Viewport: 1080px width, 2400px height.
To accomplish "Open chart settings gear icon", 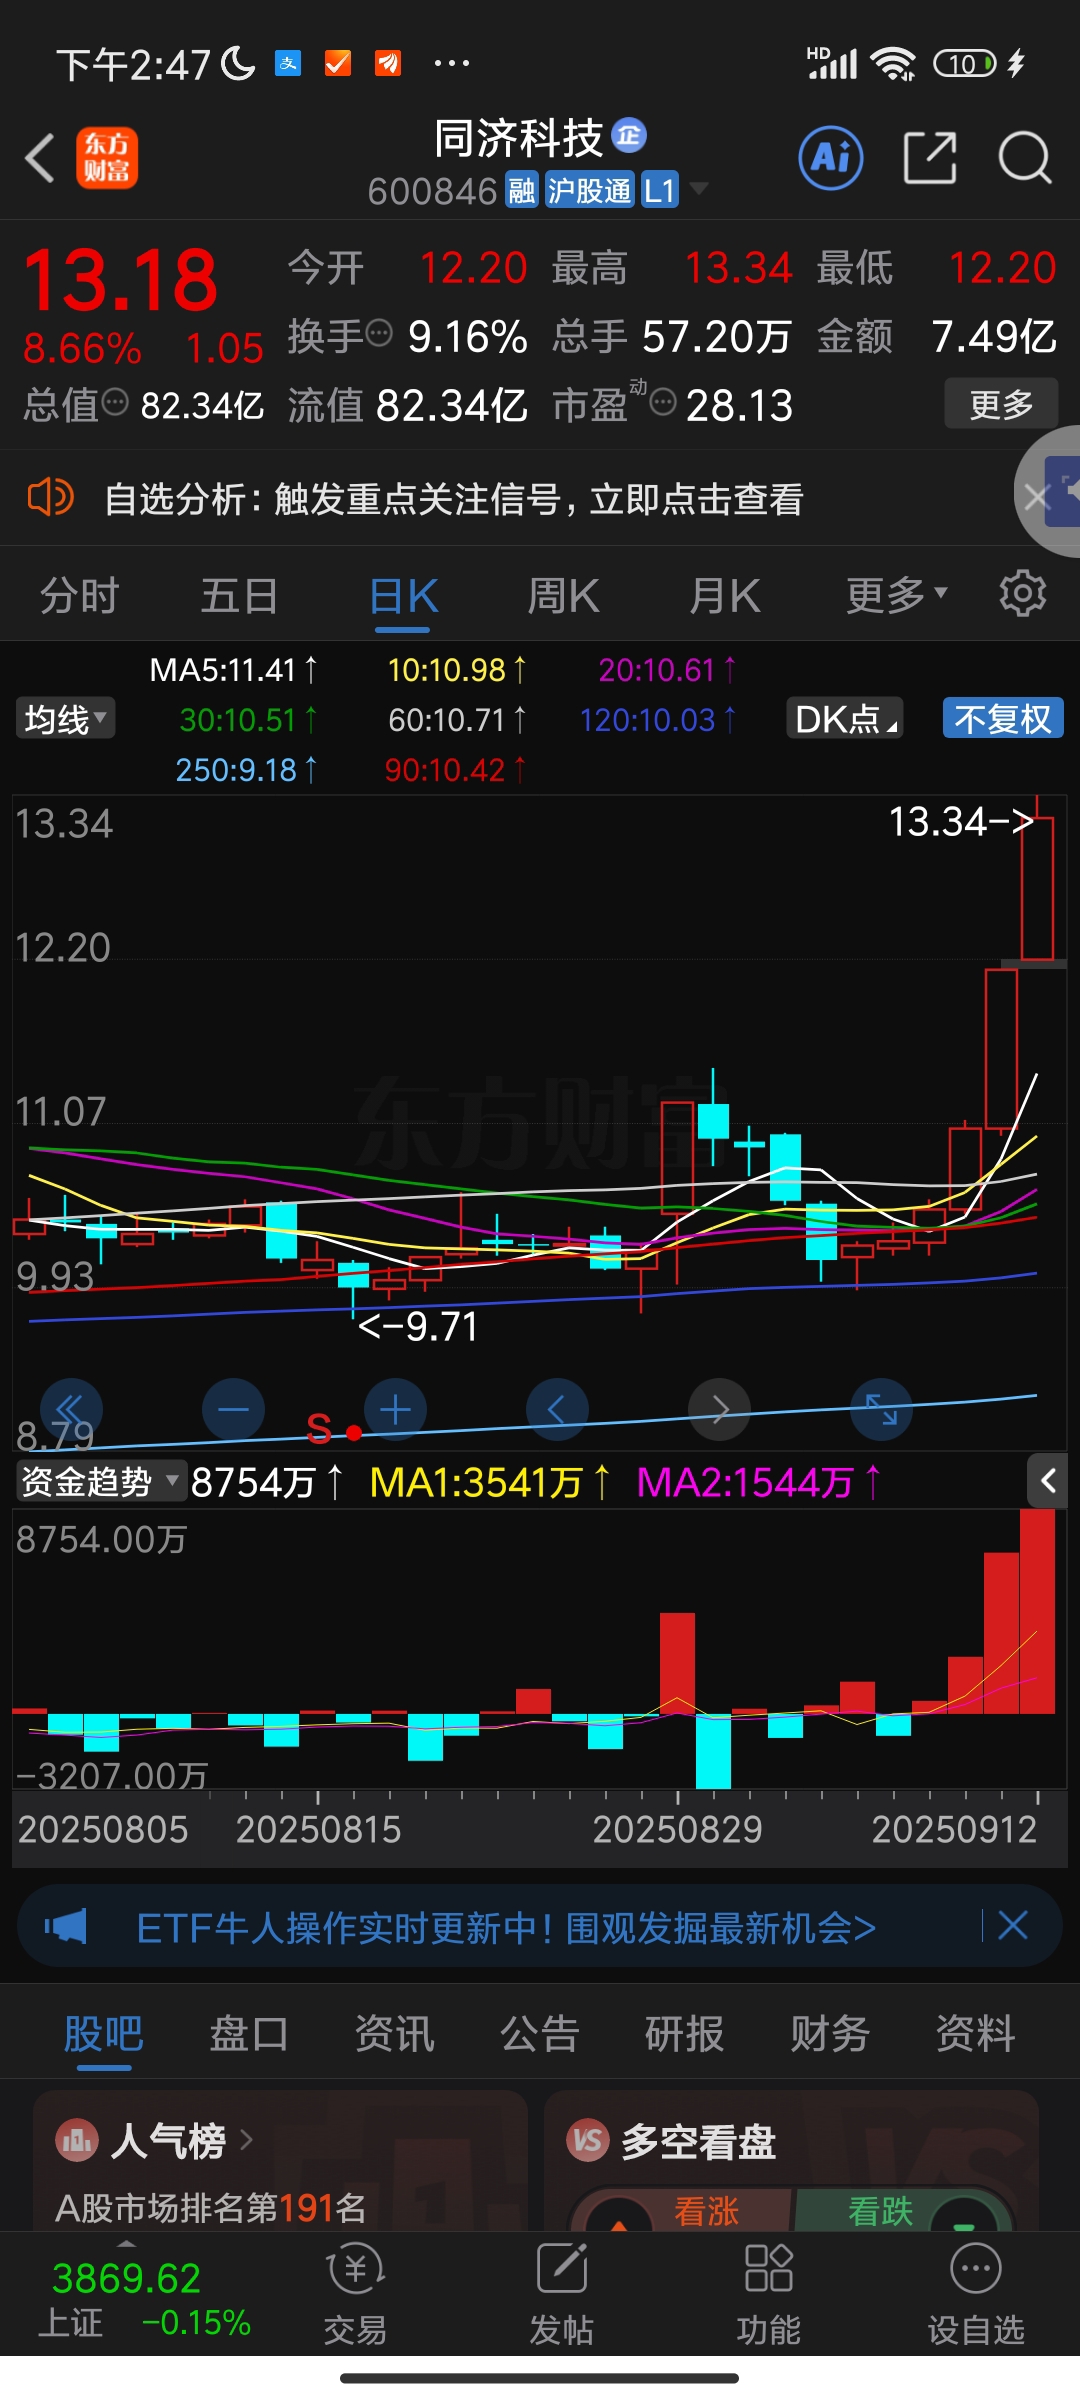I will pyautogui.click(x=1023, y=594).
